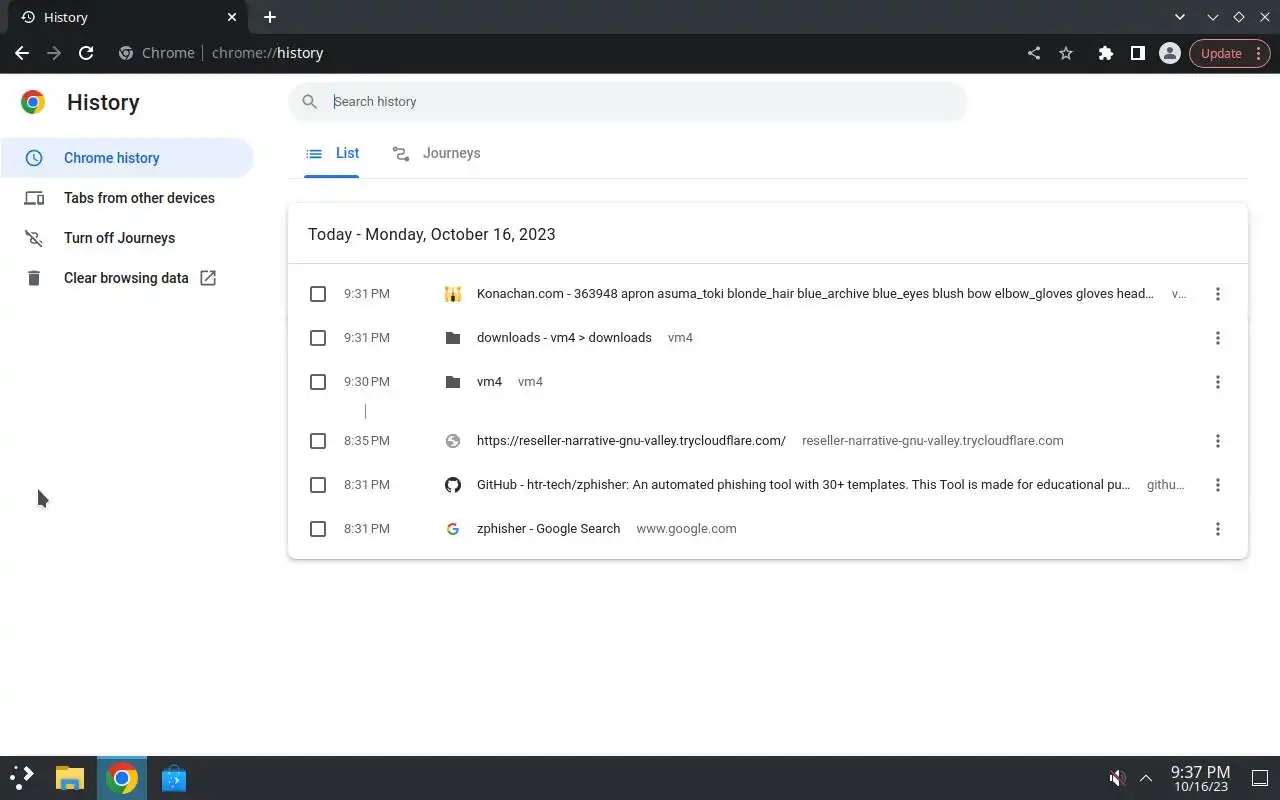Open the GitHub htr-tech/zphisher link

(x=803, y=485)
